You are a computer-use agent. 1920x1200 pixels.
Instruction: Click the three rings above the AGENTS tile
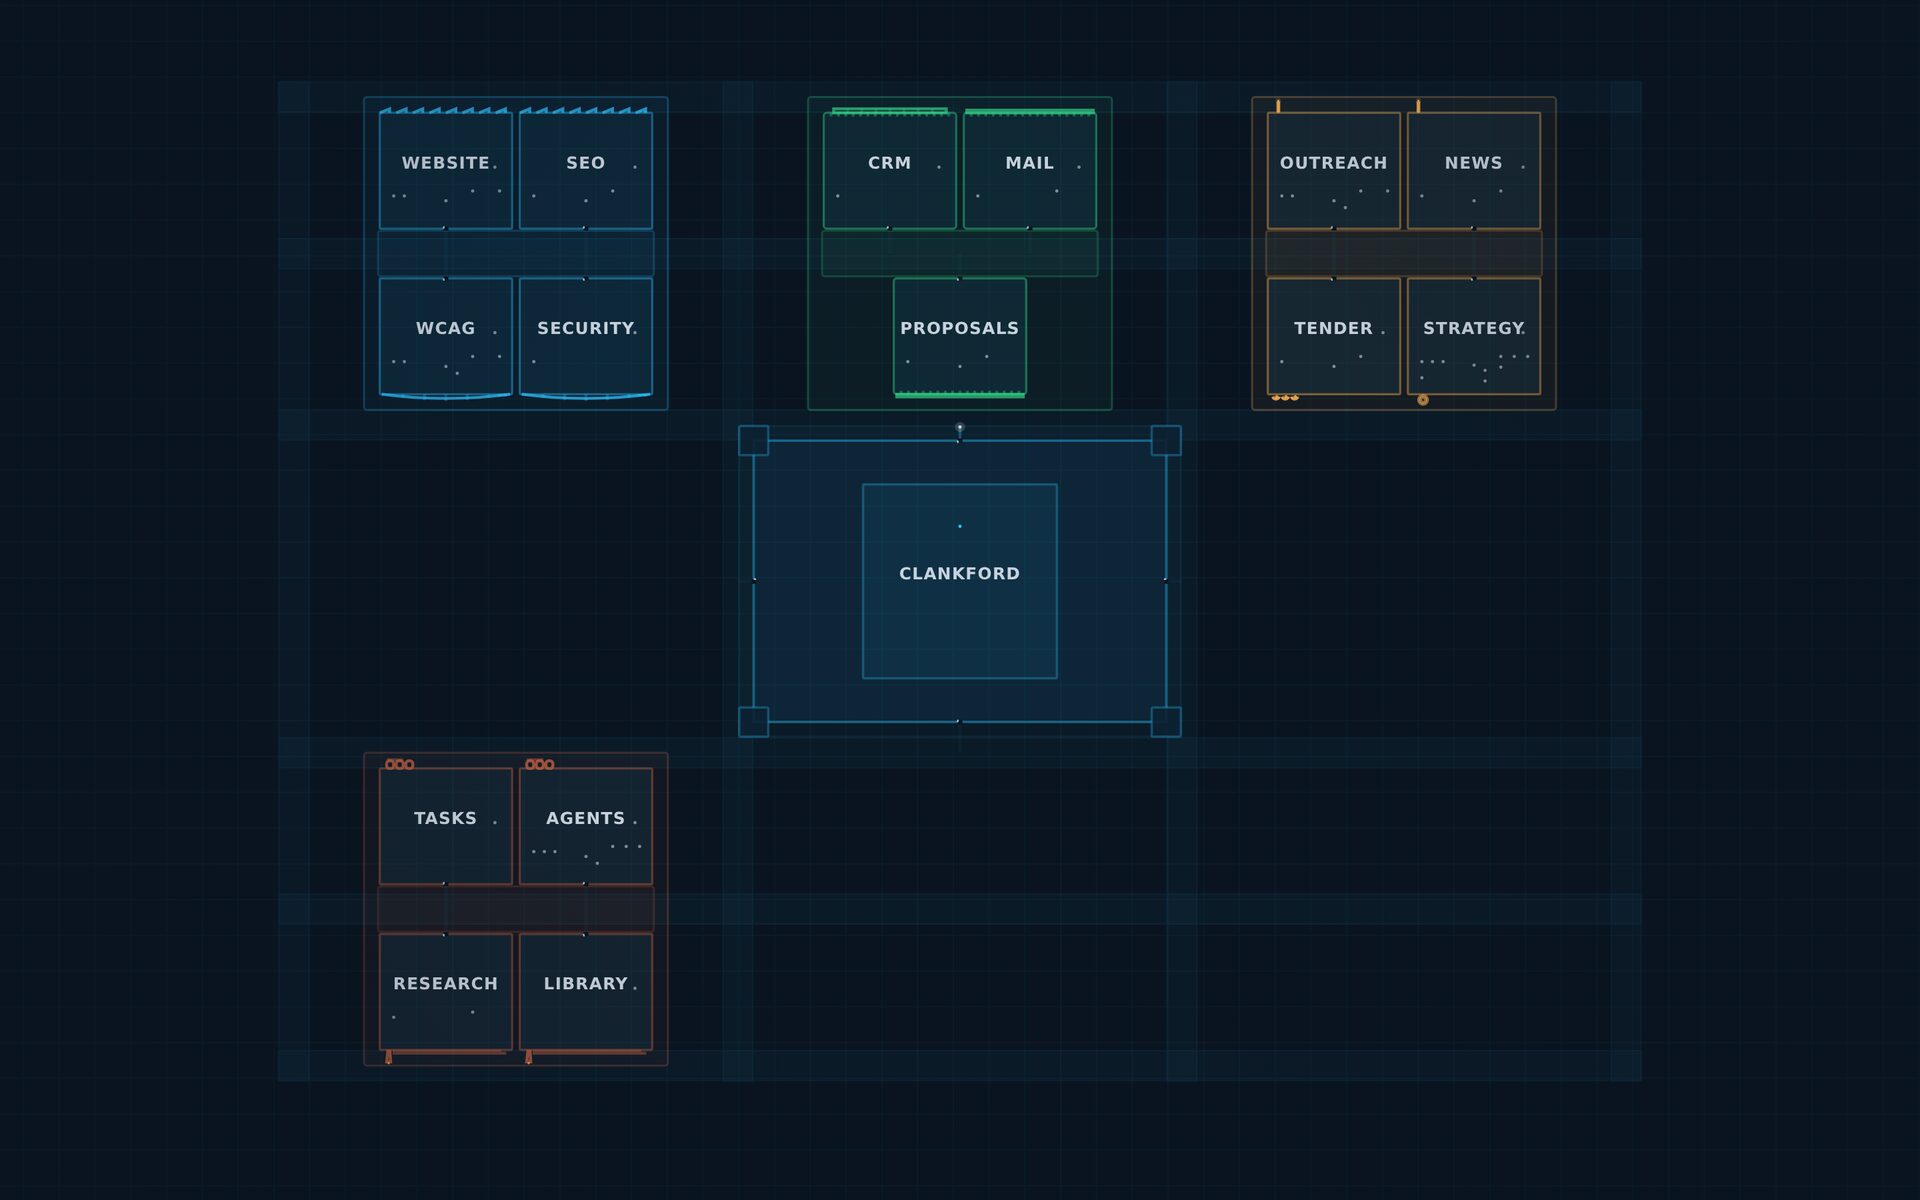(540, 764)
